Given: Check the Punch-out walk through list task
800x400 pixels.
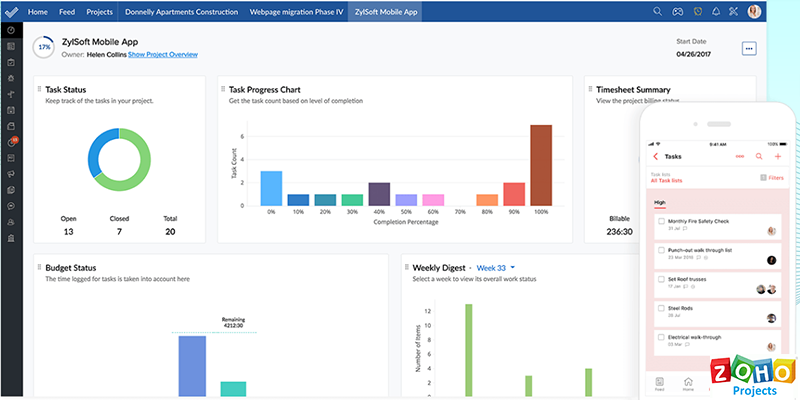Looking at the screenshot, I should (661, 251).
